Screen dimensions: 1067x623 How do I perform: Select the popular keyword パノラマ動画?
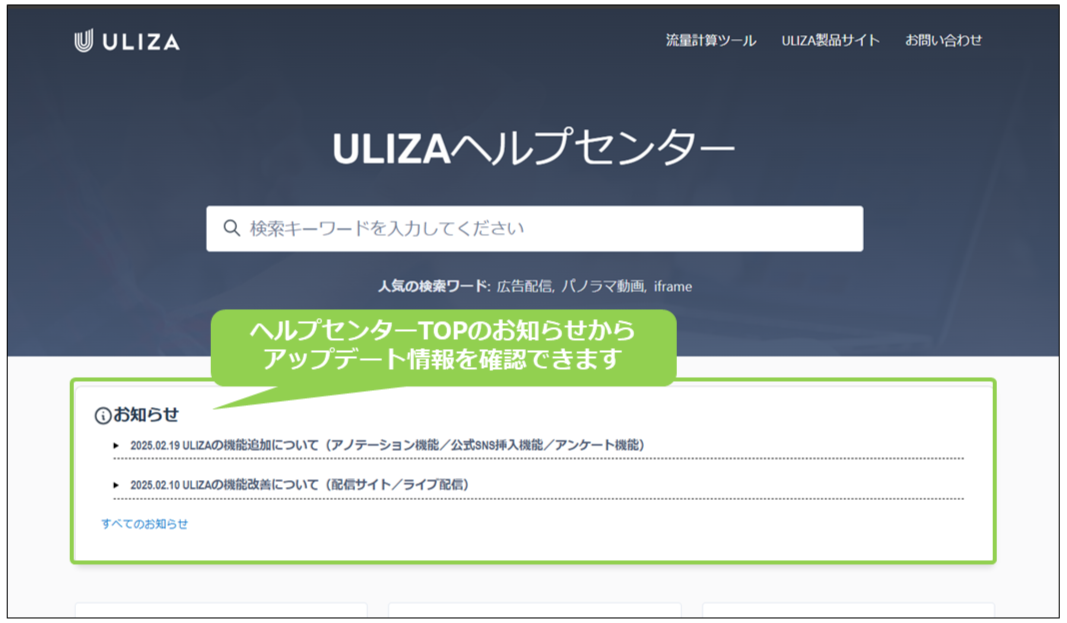click(602, 286)
